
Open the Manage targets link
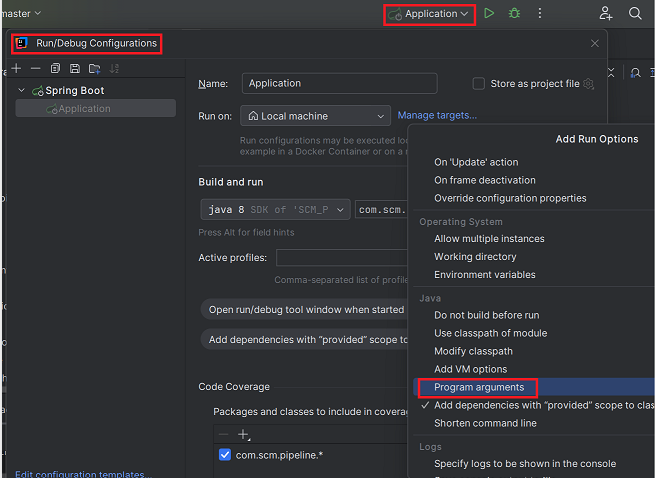click(437, 115)
